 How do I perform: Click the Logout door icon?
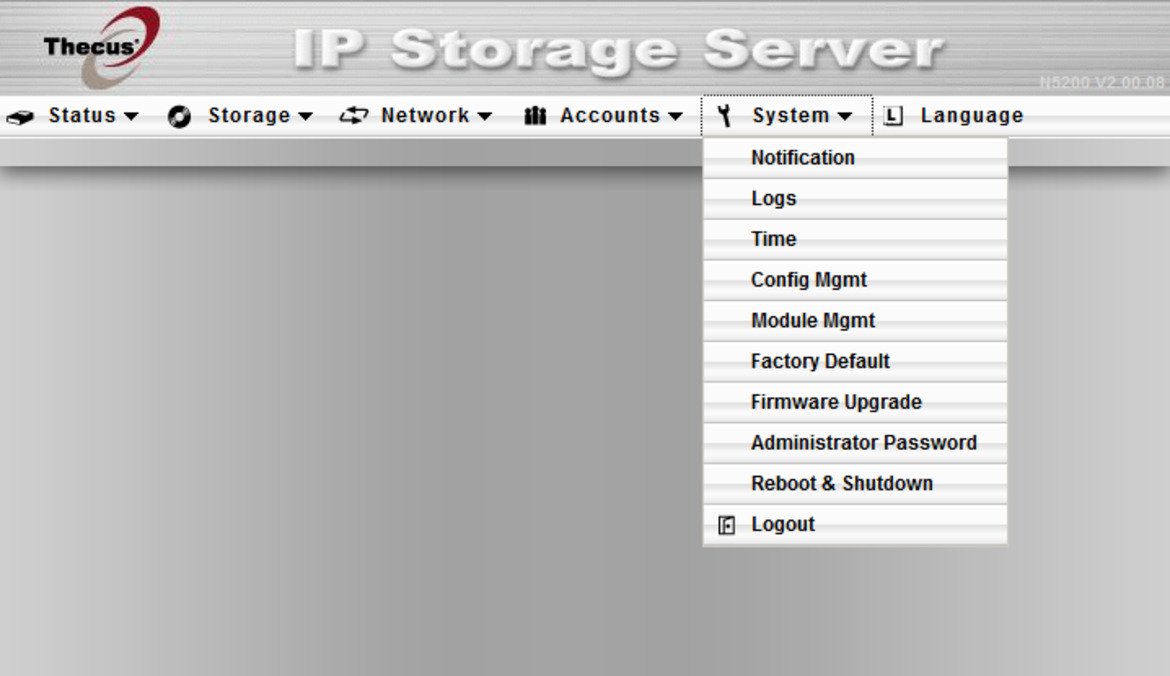(727, 523)
